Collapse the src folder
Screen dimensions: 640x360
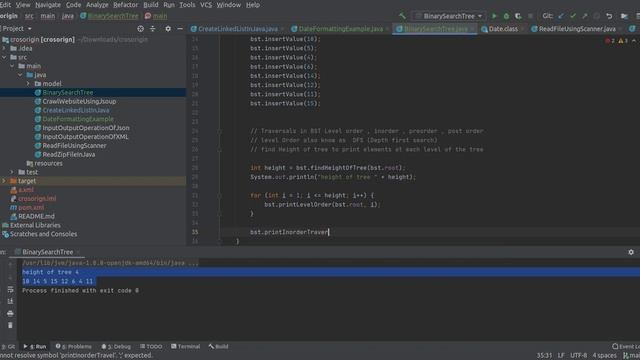tap(4, 57)
